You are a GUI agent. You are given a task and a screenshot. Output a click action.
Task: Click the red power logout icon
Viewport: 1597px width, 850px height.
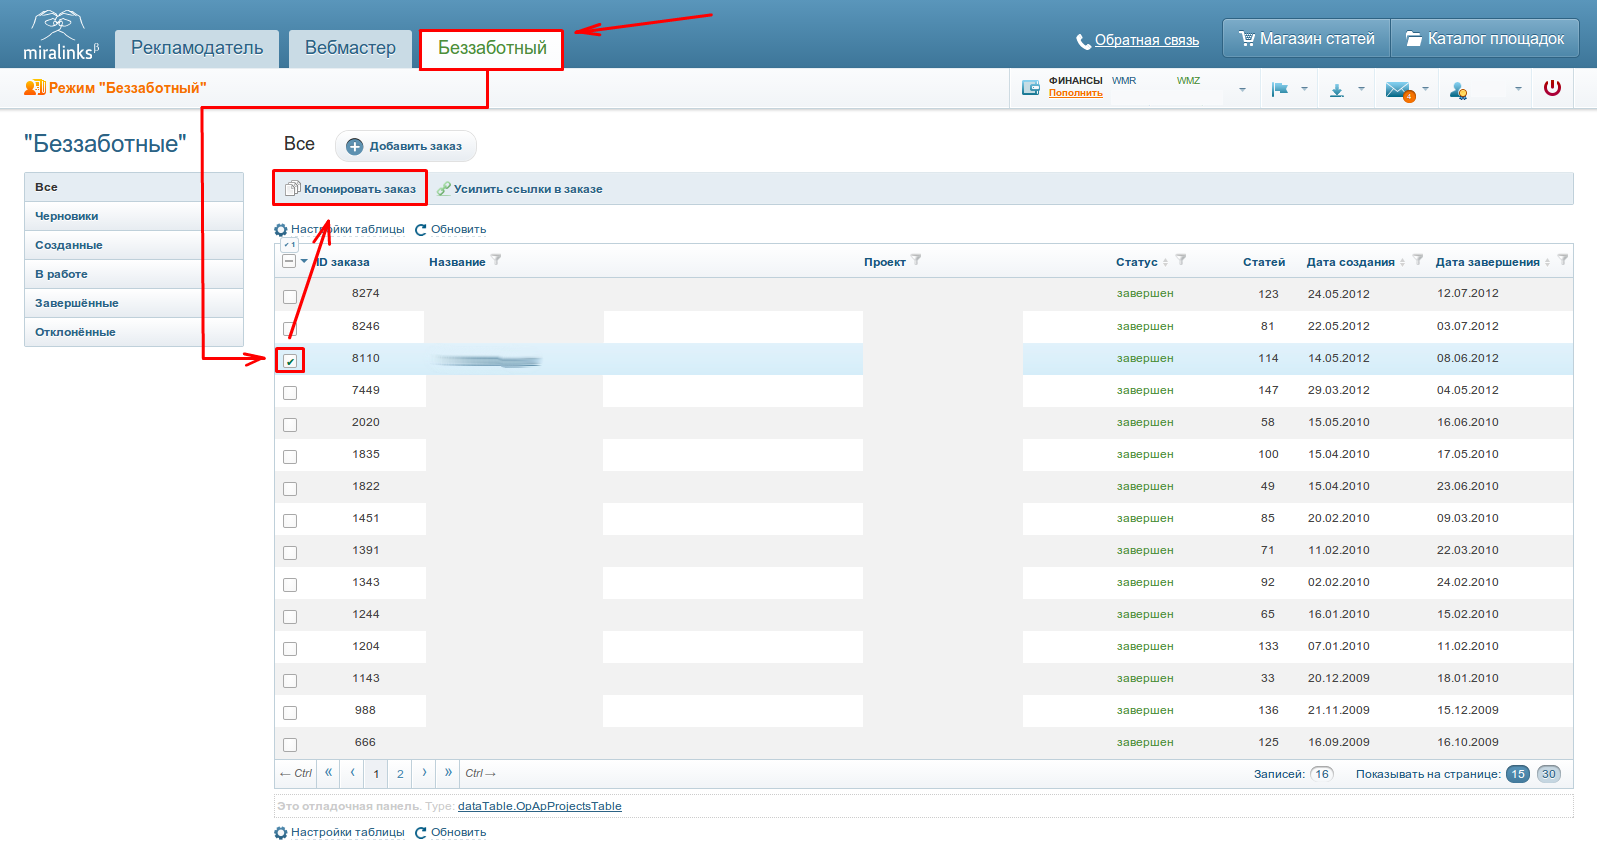tap(1552, 88)
